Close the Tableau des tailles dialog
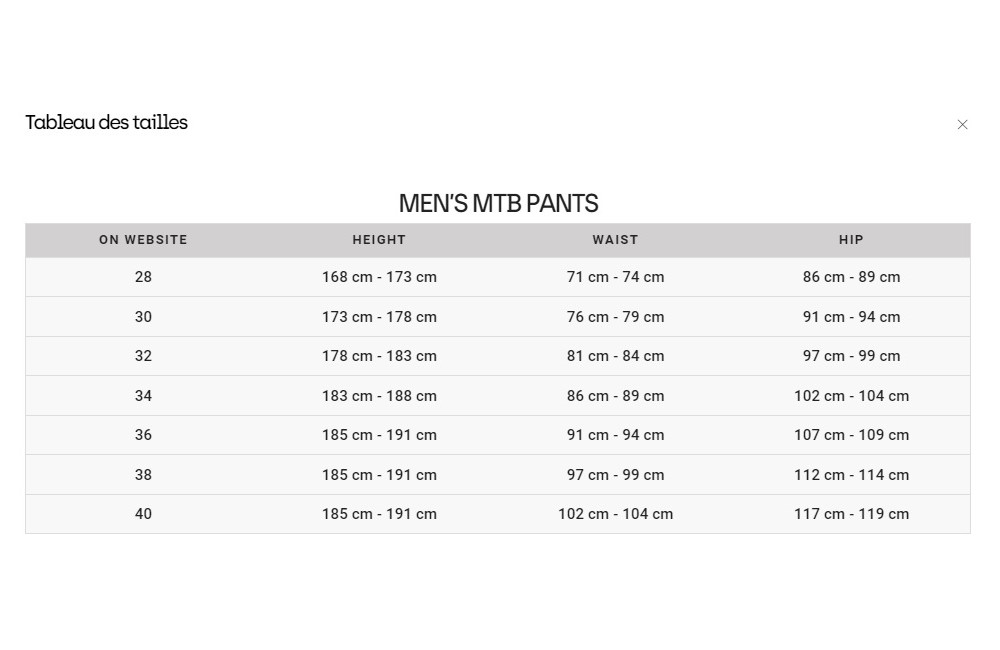 (962, 124)
